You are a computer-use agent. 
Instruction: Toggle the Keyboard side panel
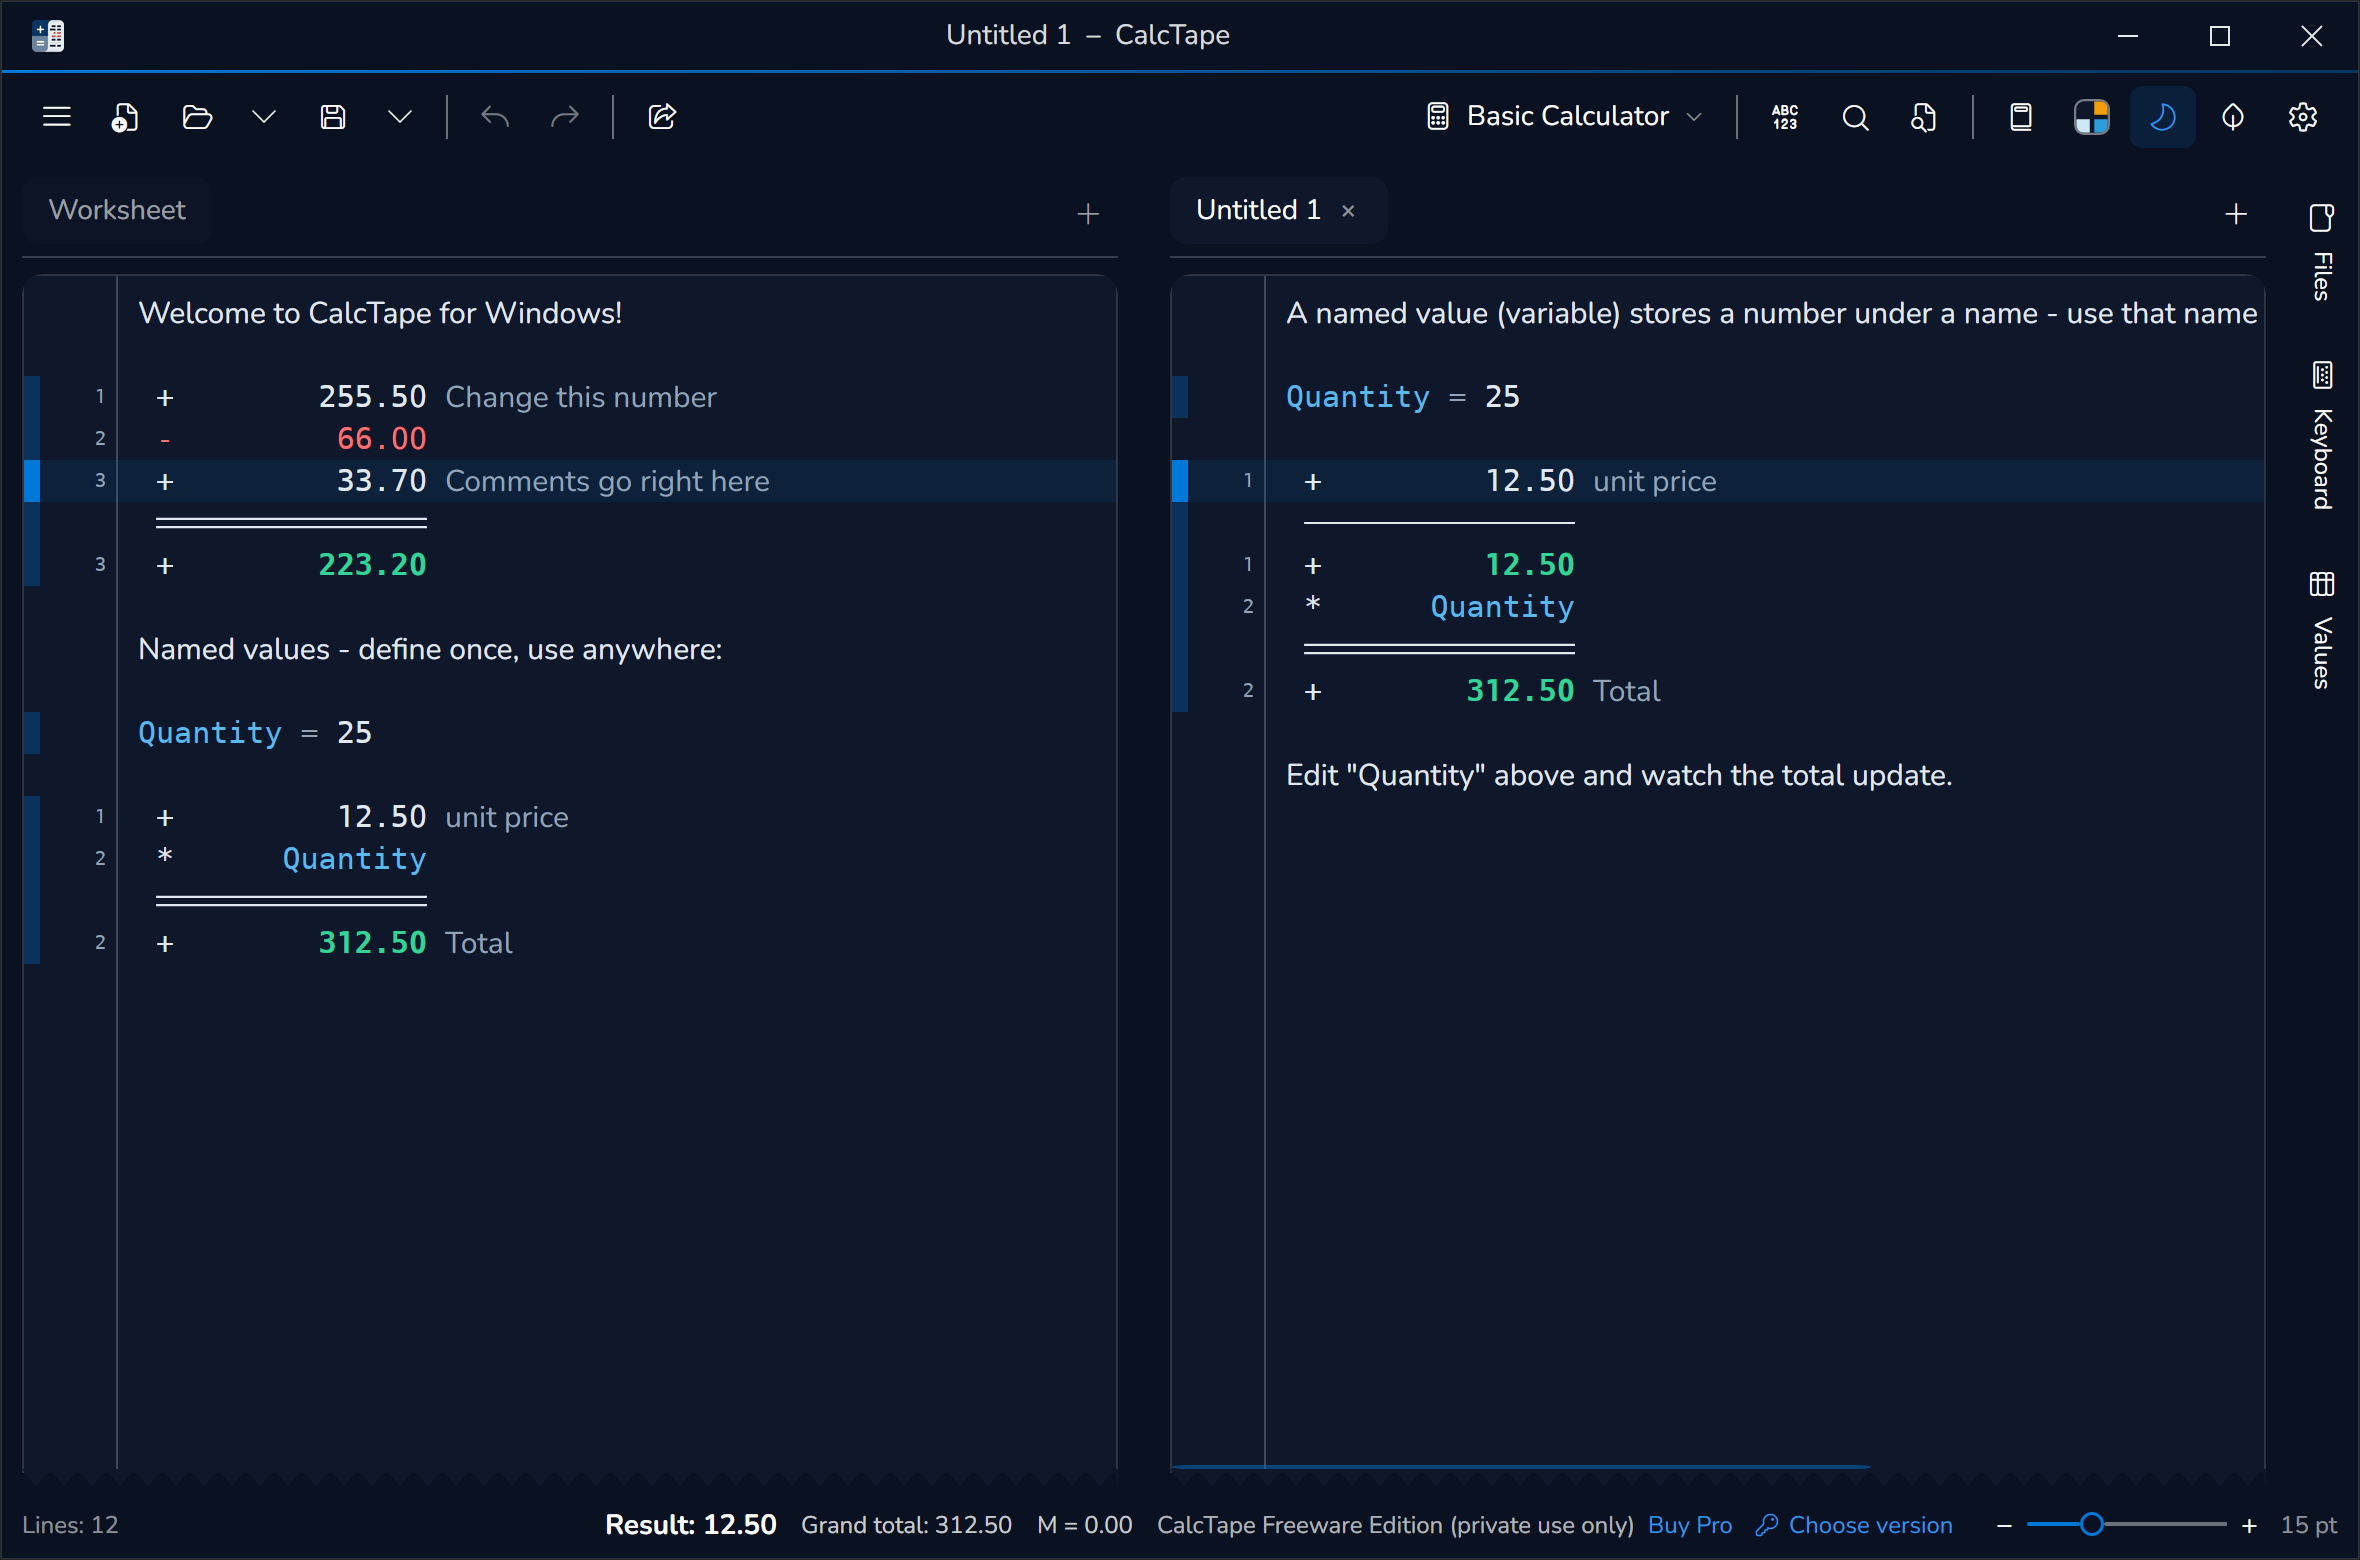[x=2322, y=435]
